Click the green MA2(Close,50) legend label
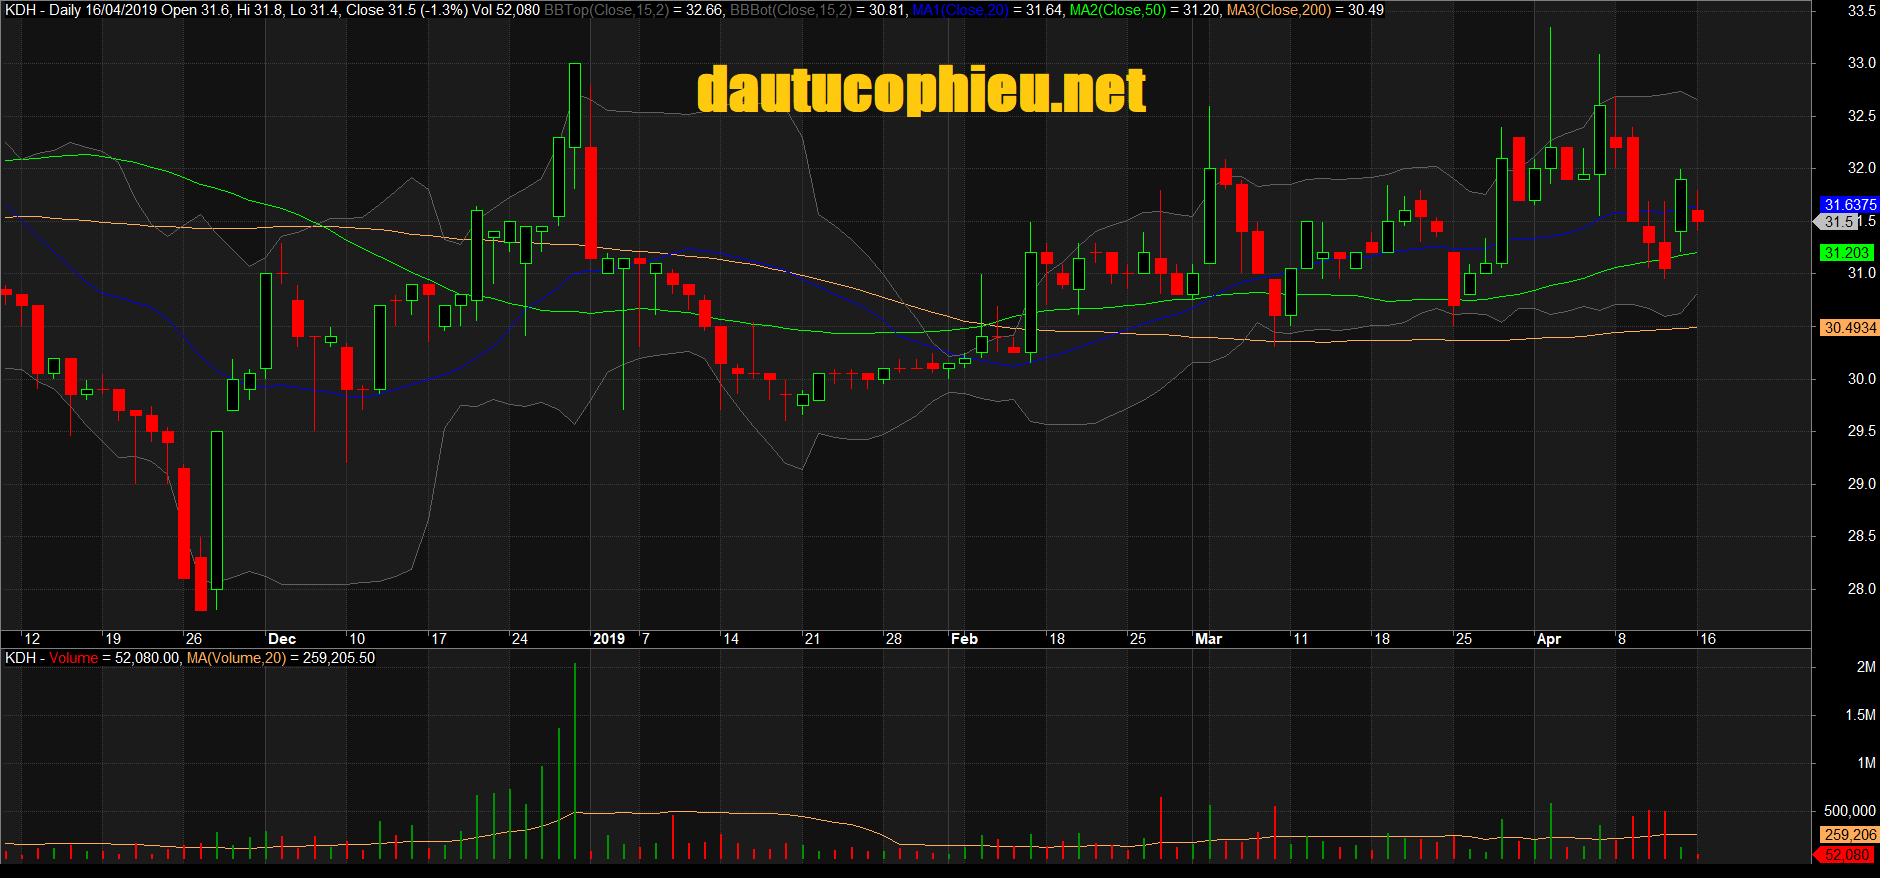This screenshot has width=1880, height=878. (x=1118, y=10)
